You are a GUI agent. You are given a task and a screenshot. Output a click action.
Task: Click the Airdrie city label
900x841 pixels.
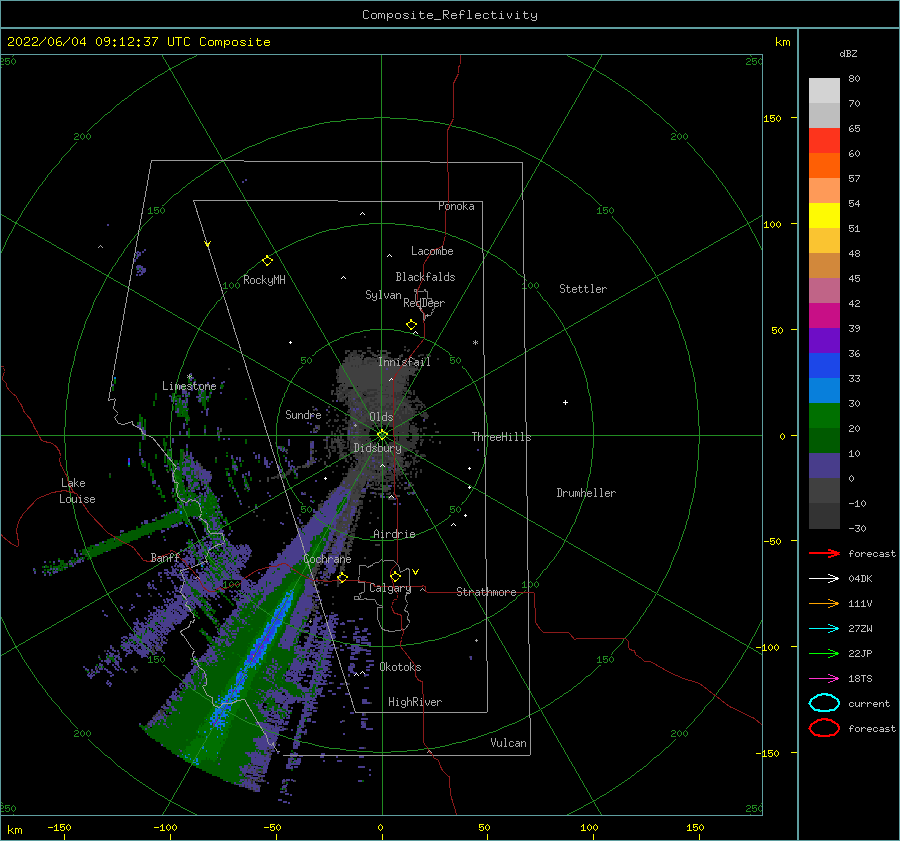click(394, 534)
